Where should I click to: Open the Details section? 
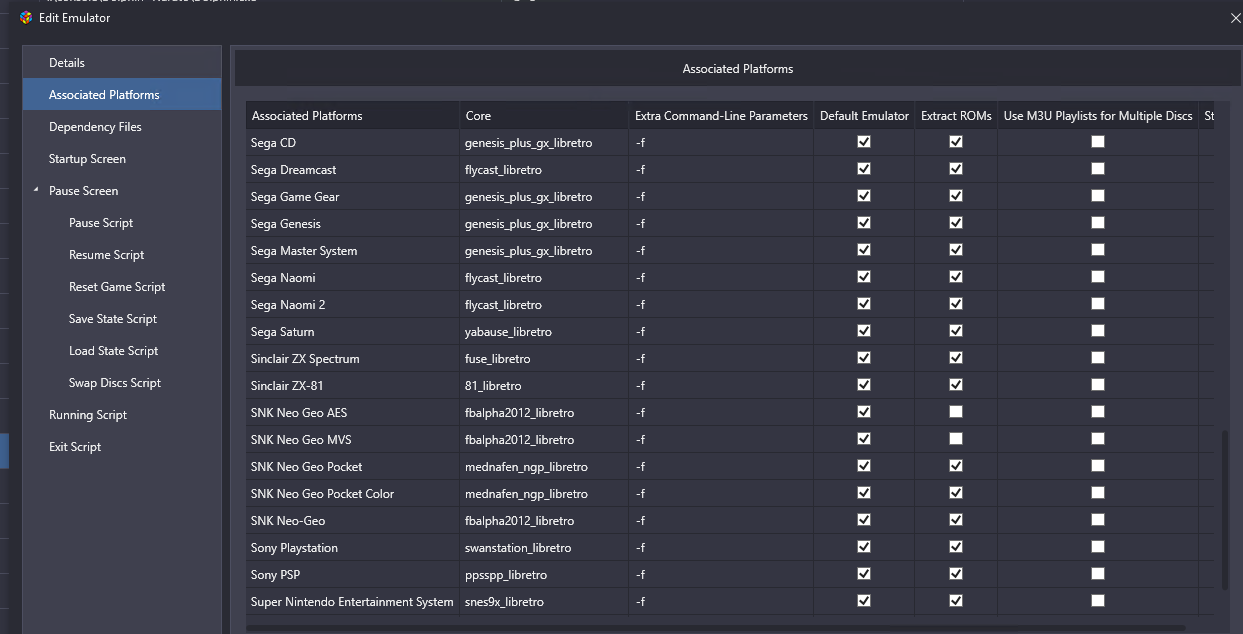click(x=122, y=63)
